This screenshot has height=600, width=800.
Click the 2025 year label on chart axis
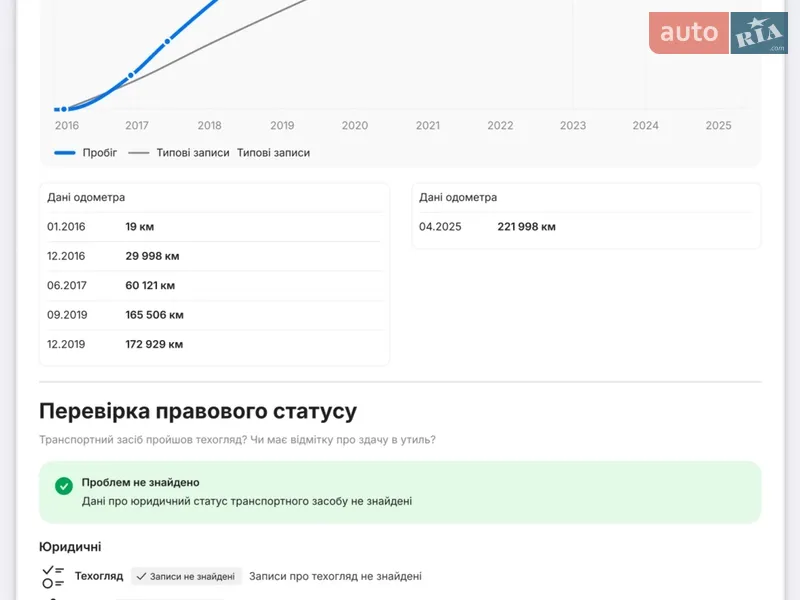[718, 126]
